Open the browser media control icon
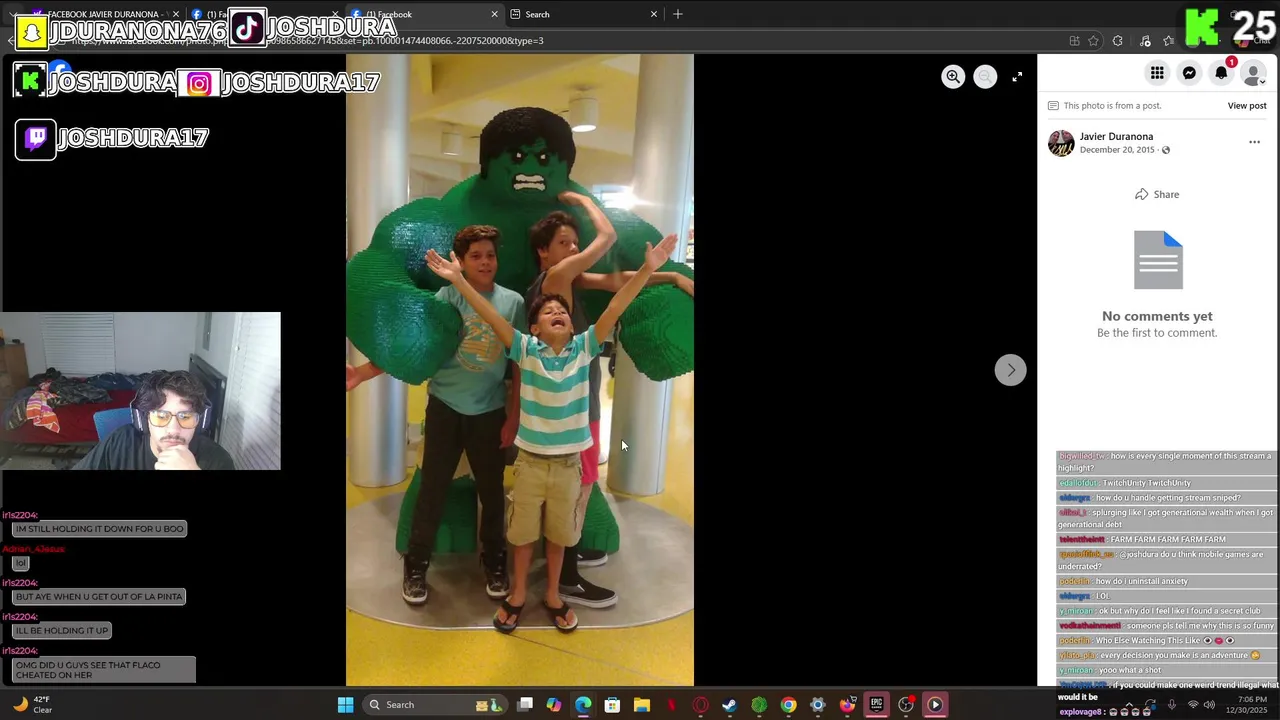The image size is (1280, 720). pos(1145,41)
